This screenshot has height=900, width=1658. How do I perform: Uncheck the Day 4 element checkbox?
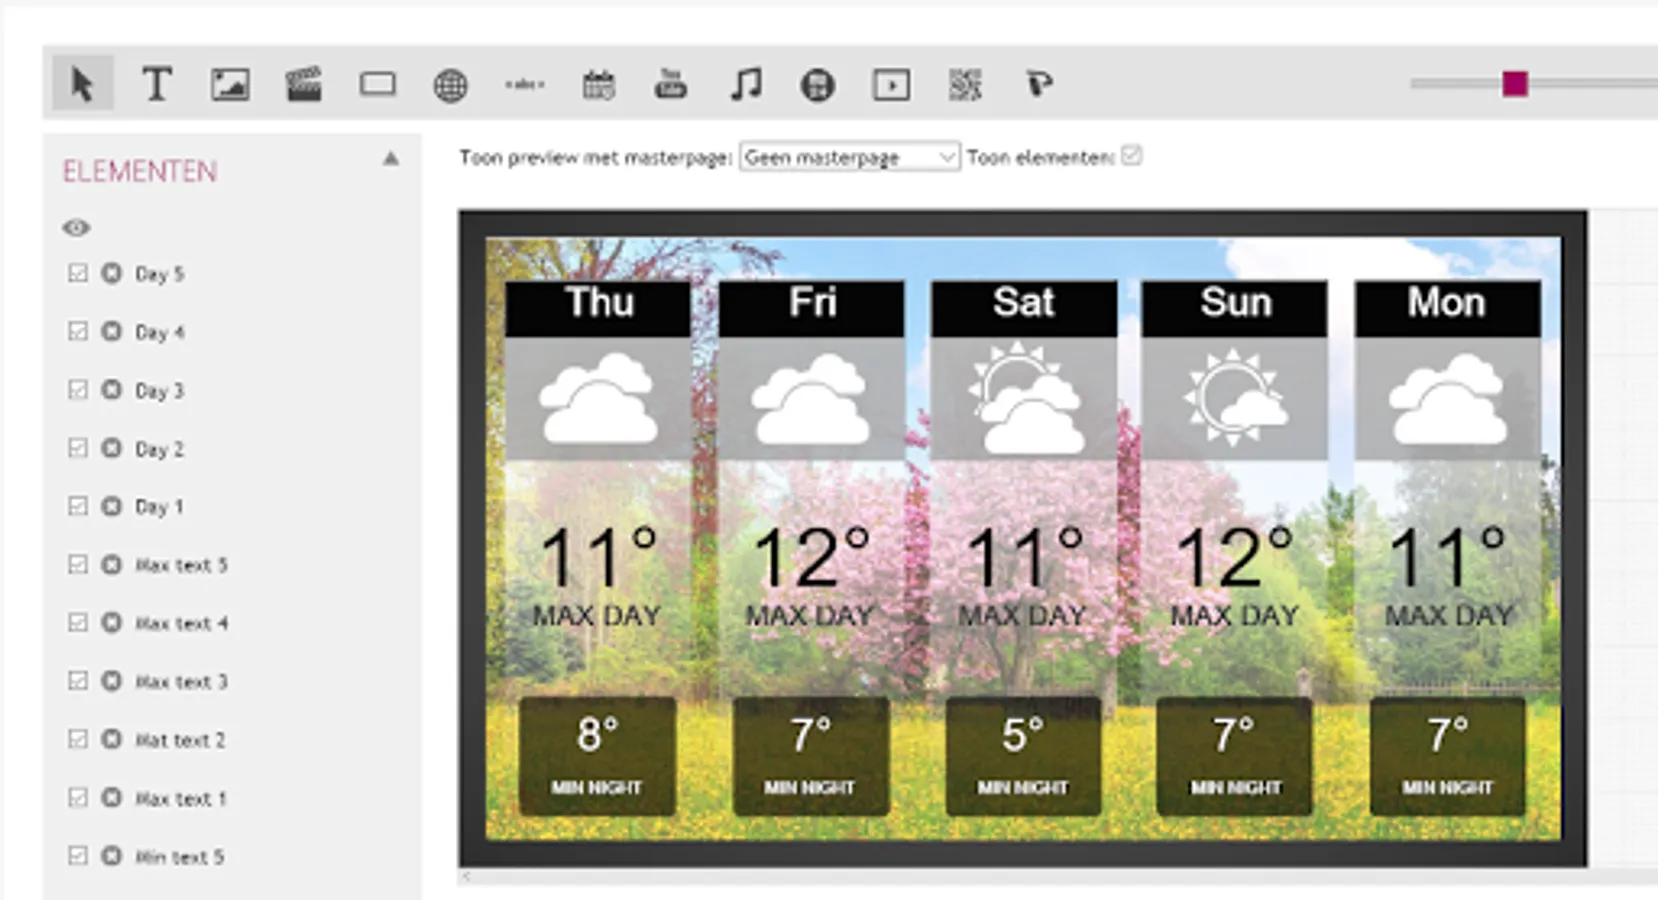pos(77,331)
